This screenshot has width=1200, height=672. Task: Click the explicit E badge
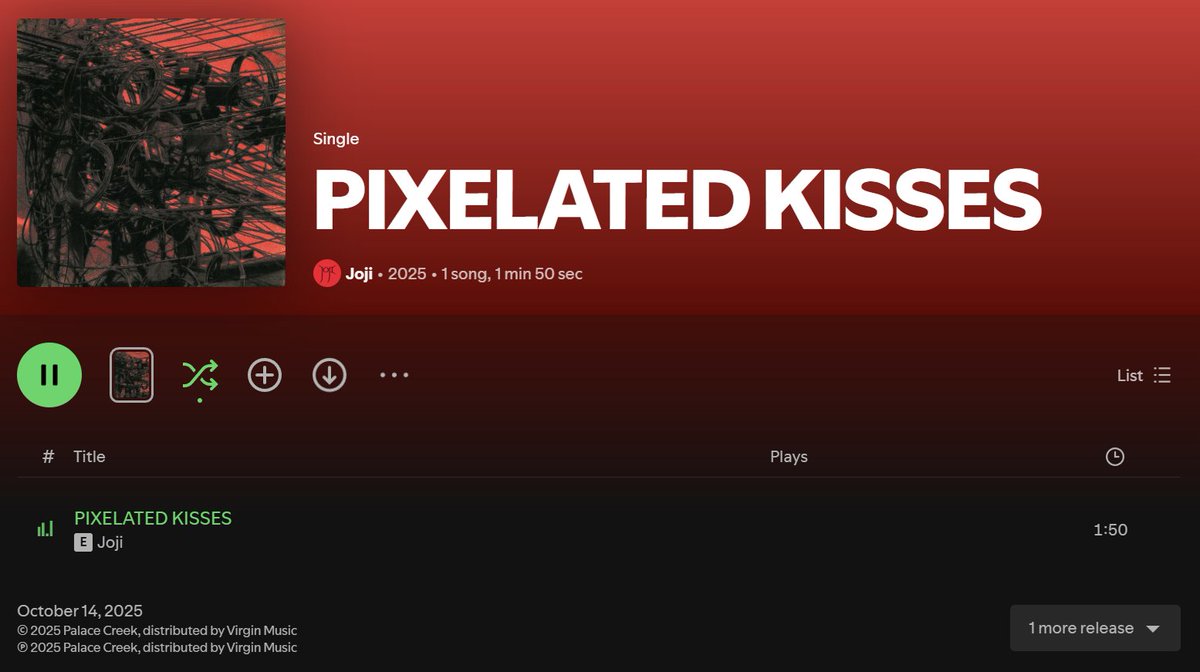pyautogui.click(x=83, y=542)
